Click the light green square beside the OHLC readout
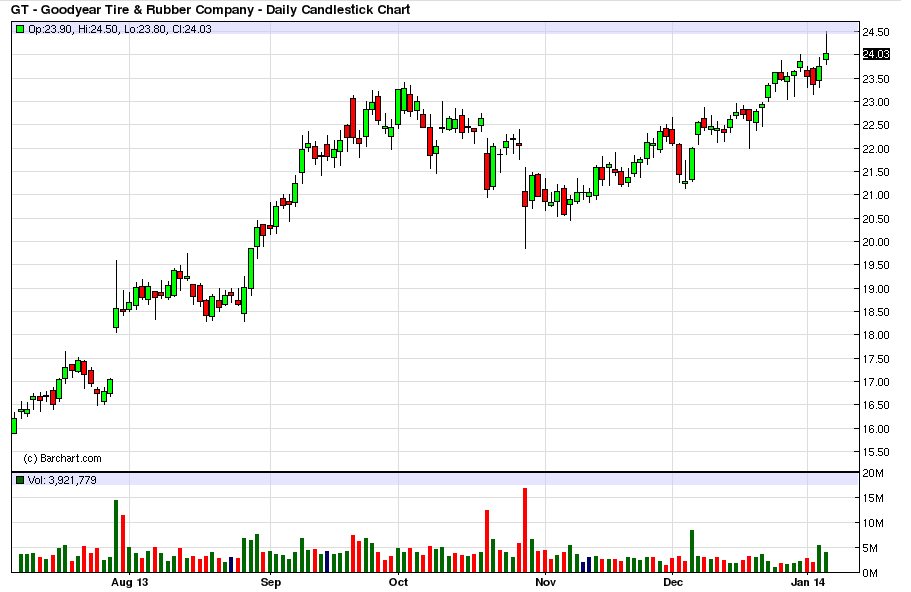Image resolution: width=911 pixels, height=592 pixels. pyautogui.click(x=20, y=29)
